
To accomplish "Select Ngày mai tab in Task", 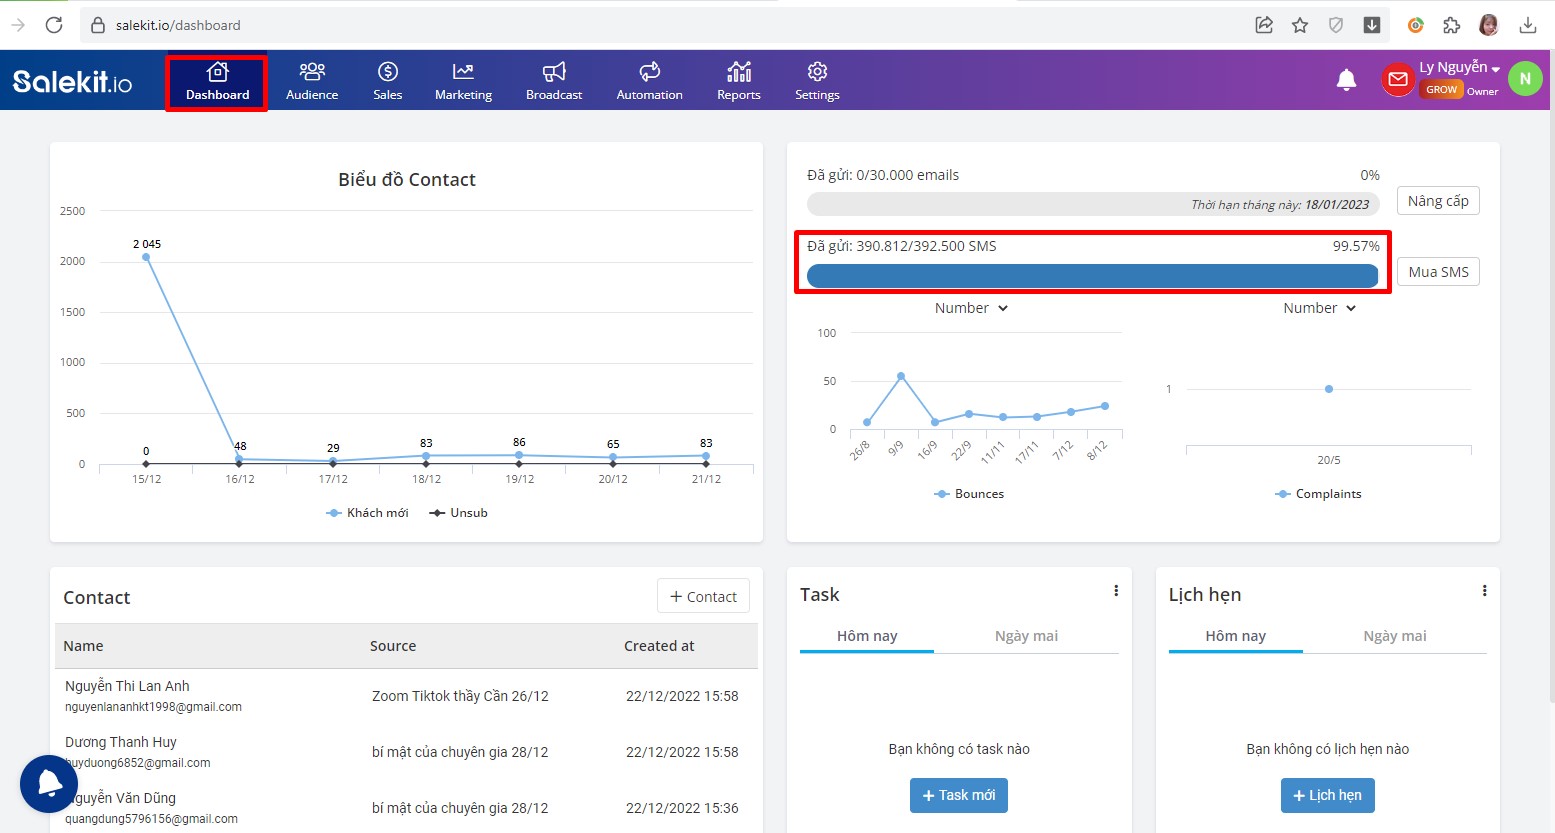I will [1026, 636].
